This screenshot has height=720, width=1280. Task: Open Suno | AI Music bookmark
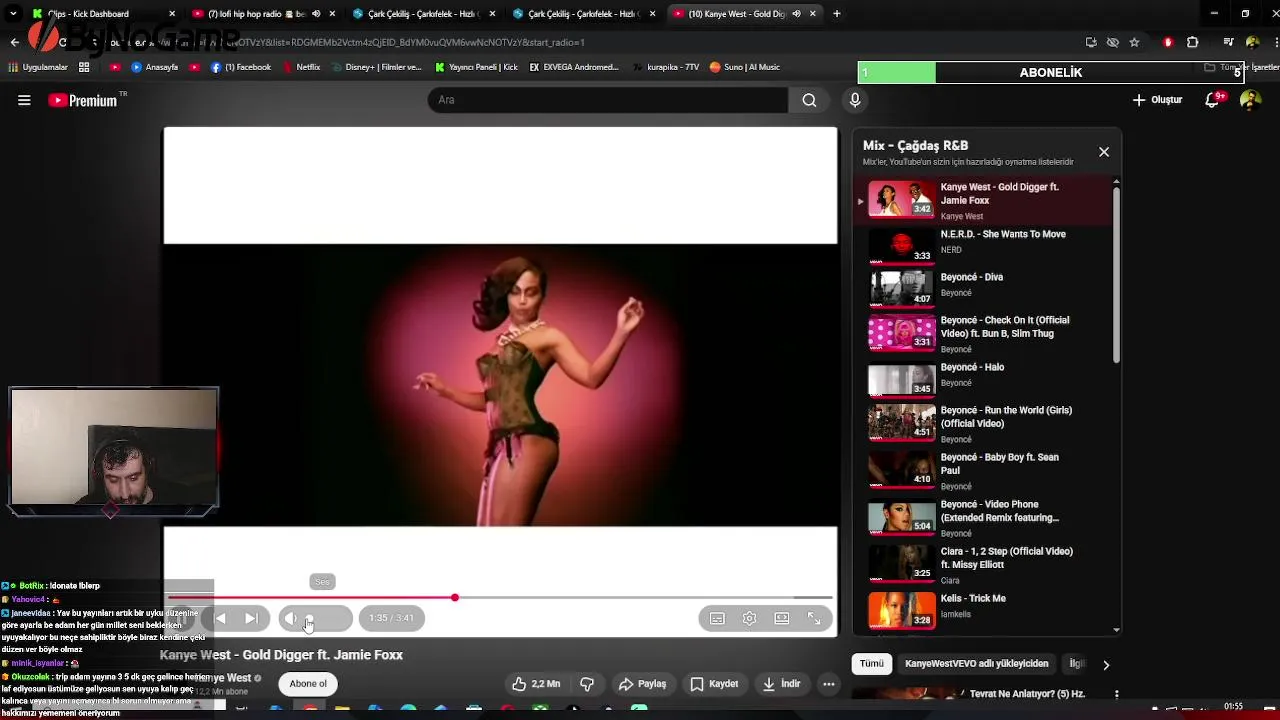coord(745,67)
